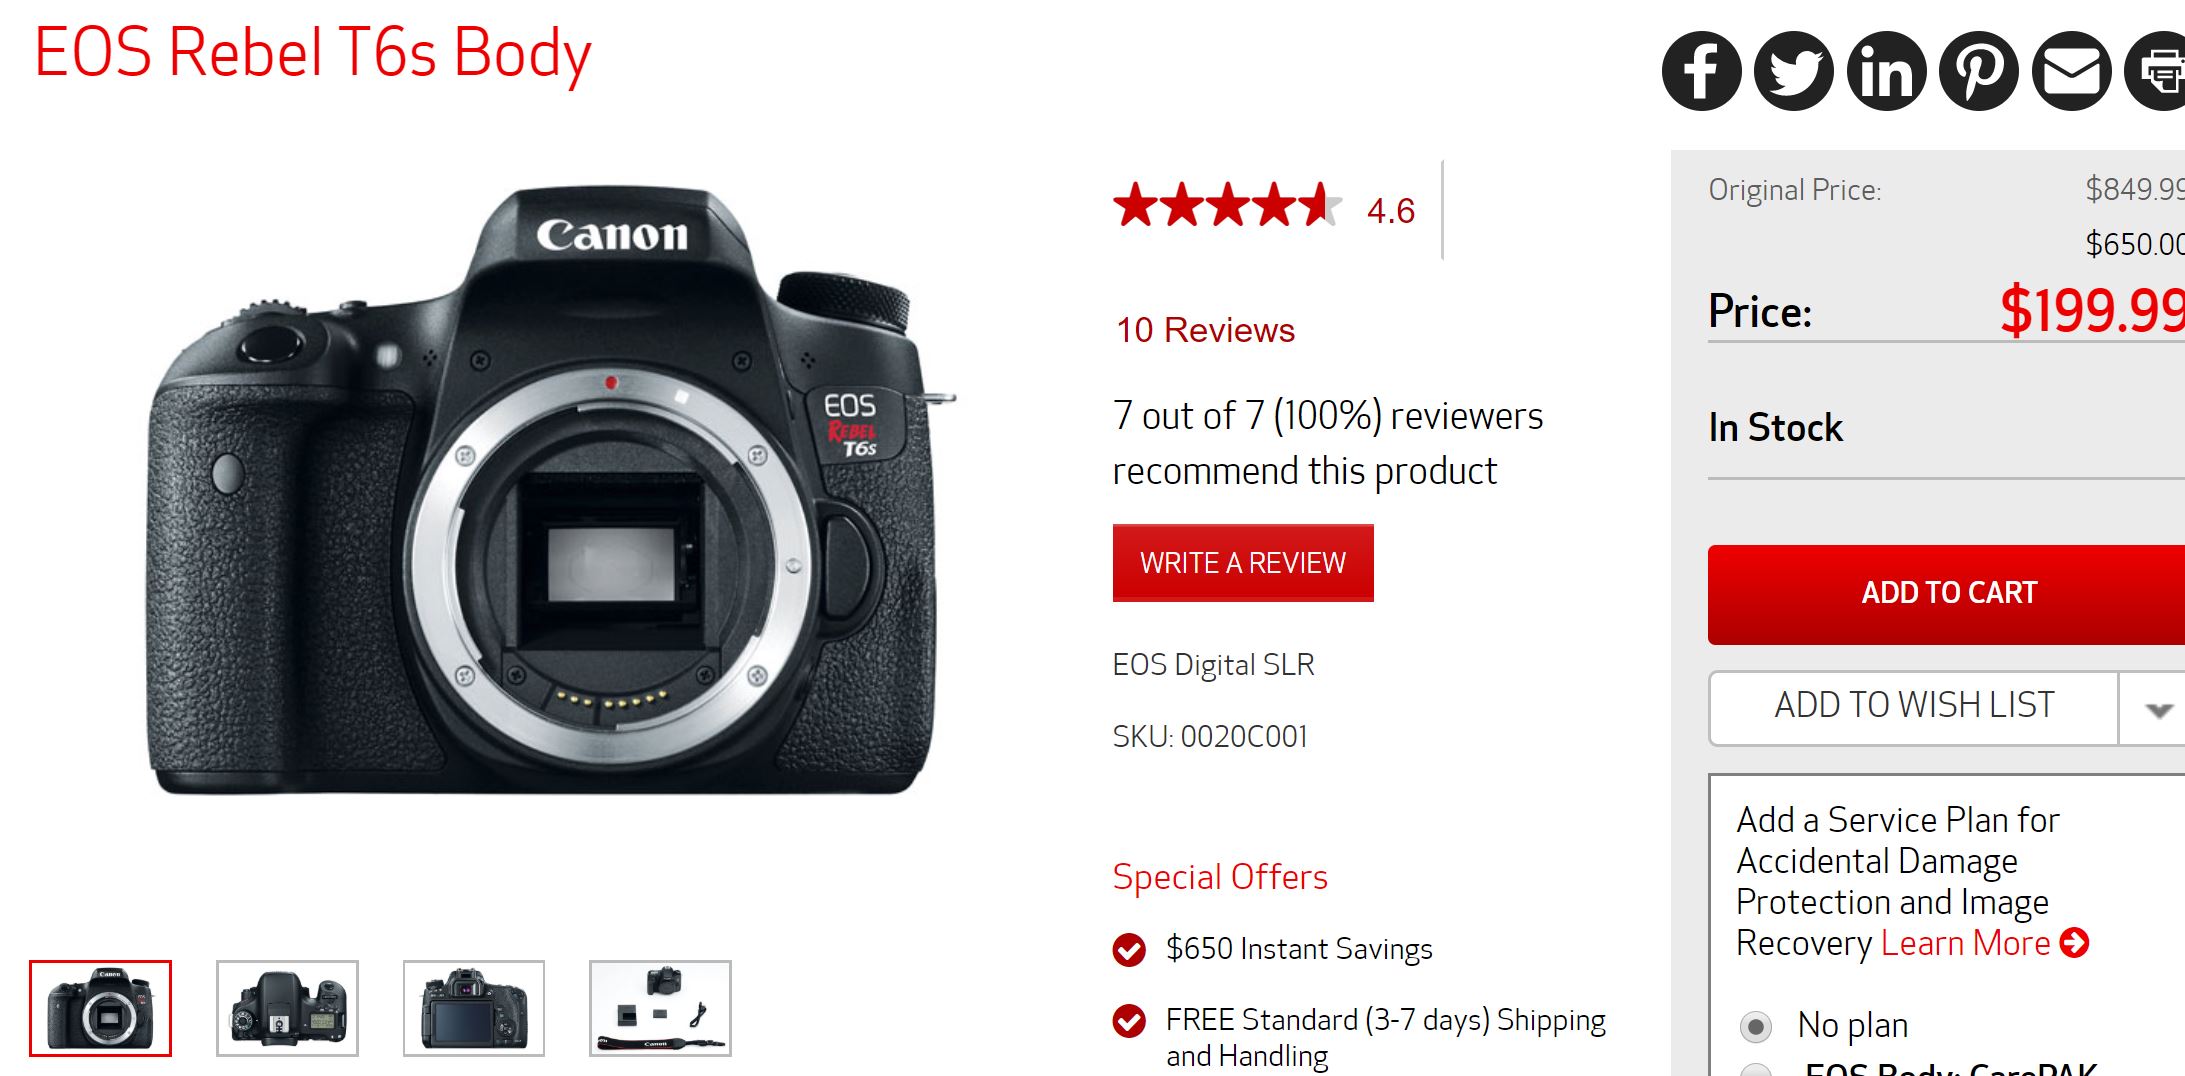The image size is (2185, 1076).
Task: View the box contents thumbnail
Action: [x=660, y=1008]
